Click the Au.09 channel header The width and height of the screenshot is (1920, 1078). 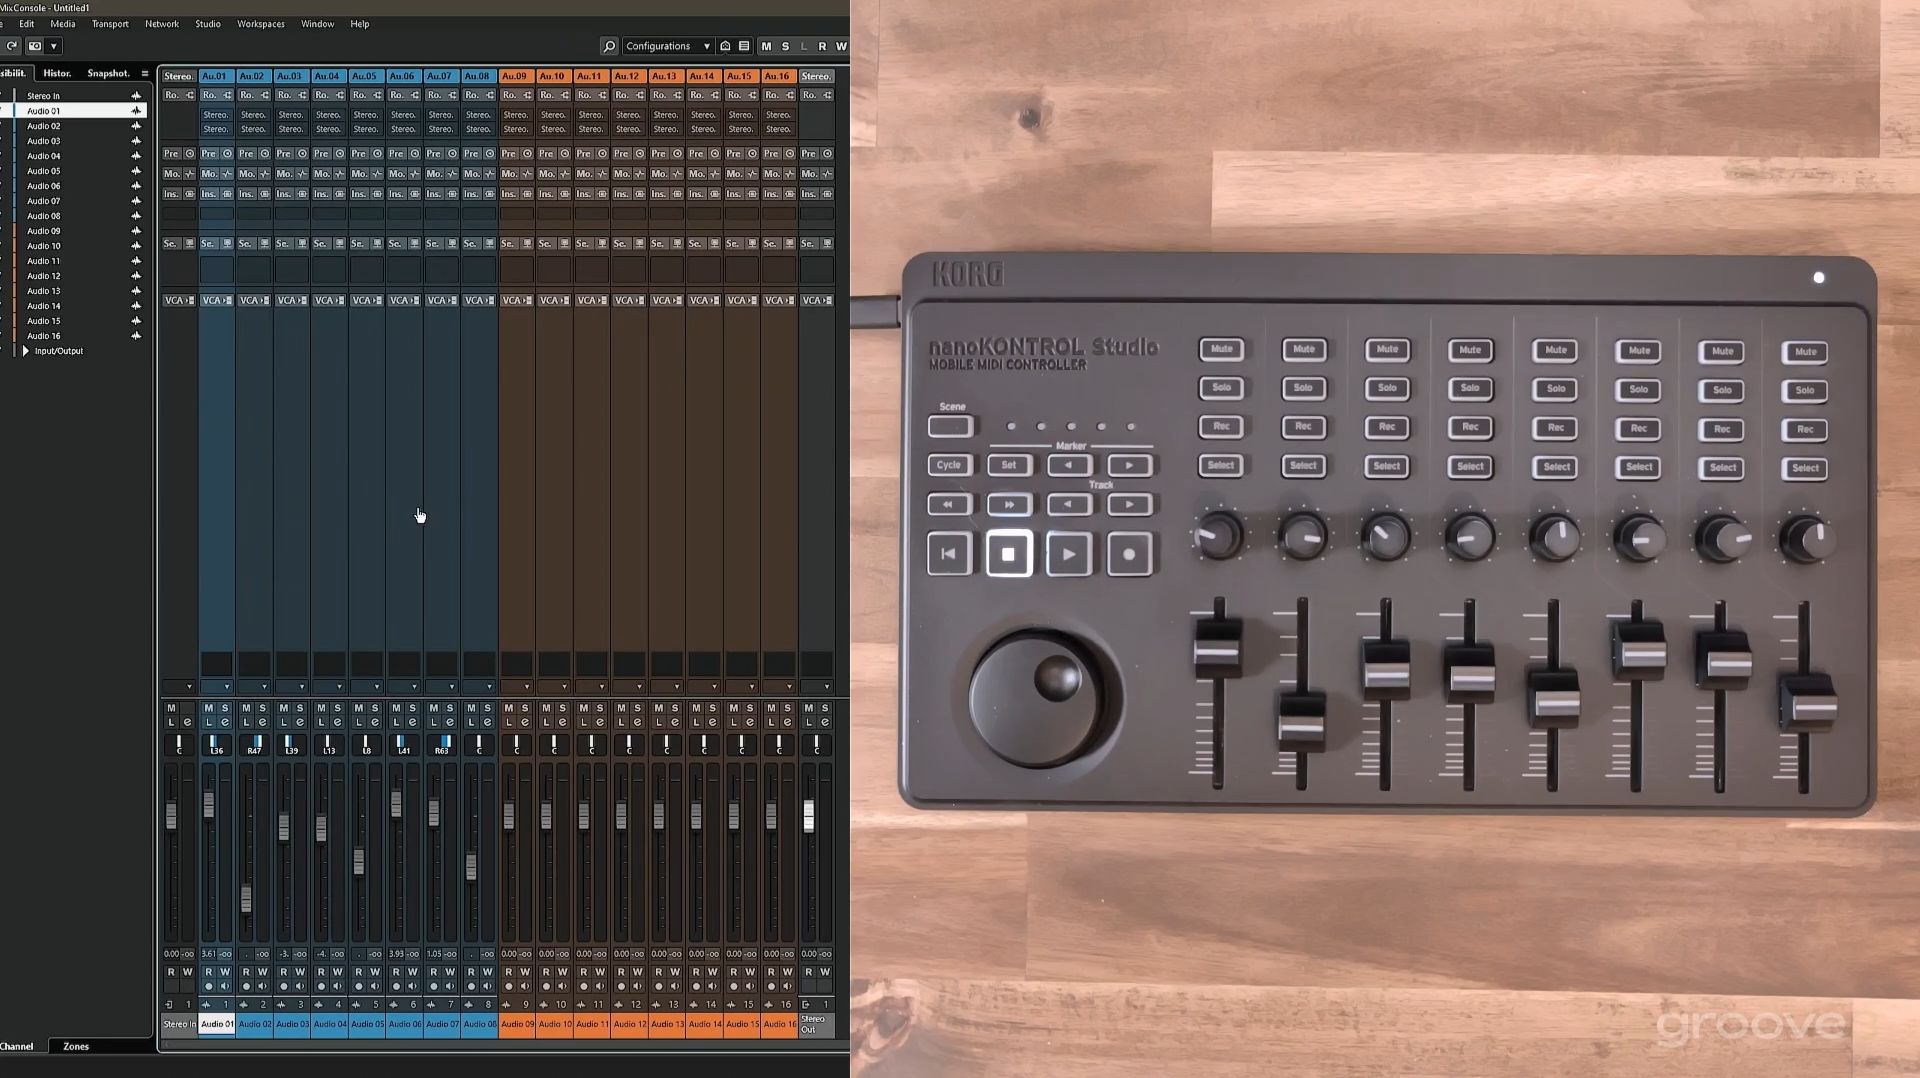(515, 76)
